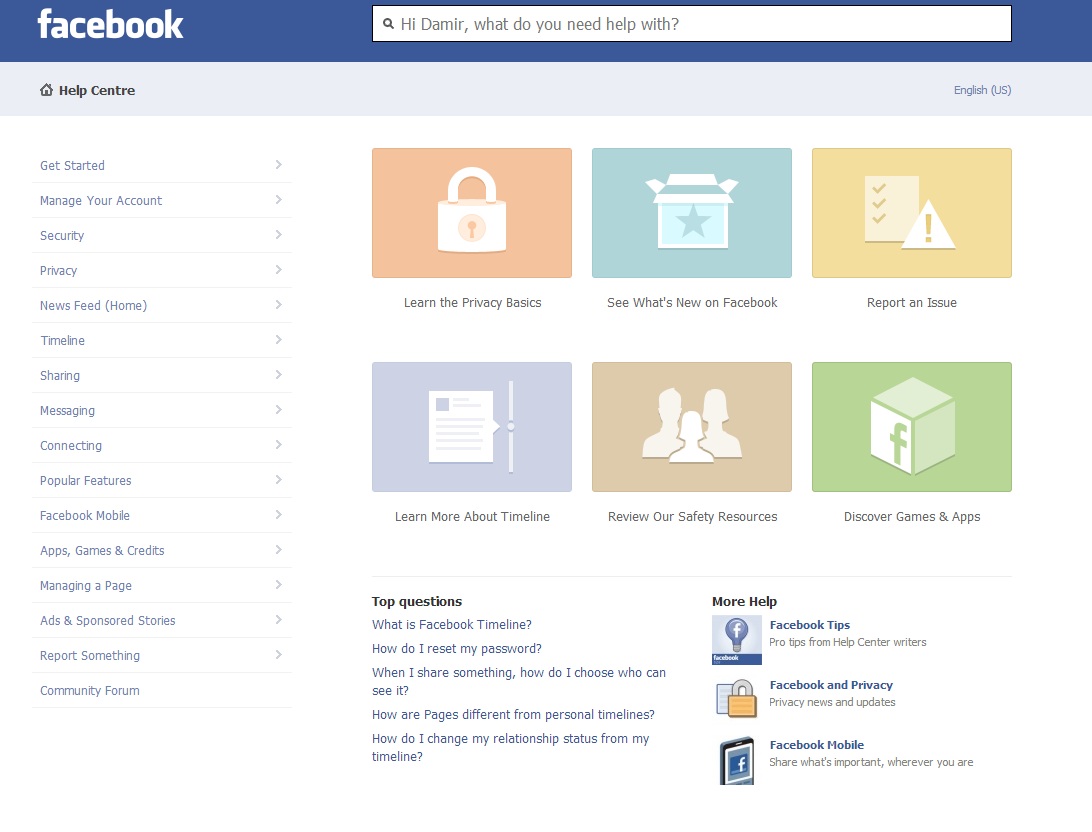Expand the Security chevron
1092x832 pixels.
click(x=279, y=235)
